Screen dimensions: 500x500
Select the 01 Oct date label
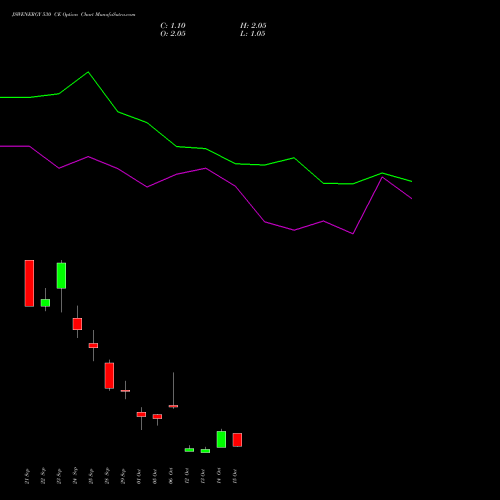(x=139, y=476)
